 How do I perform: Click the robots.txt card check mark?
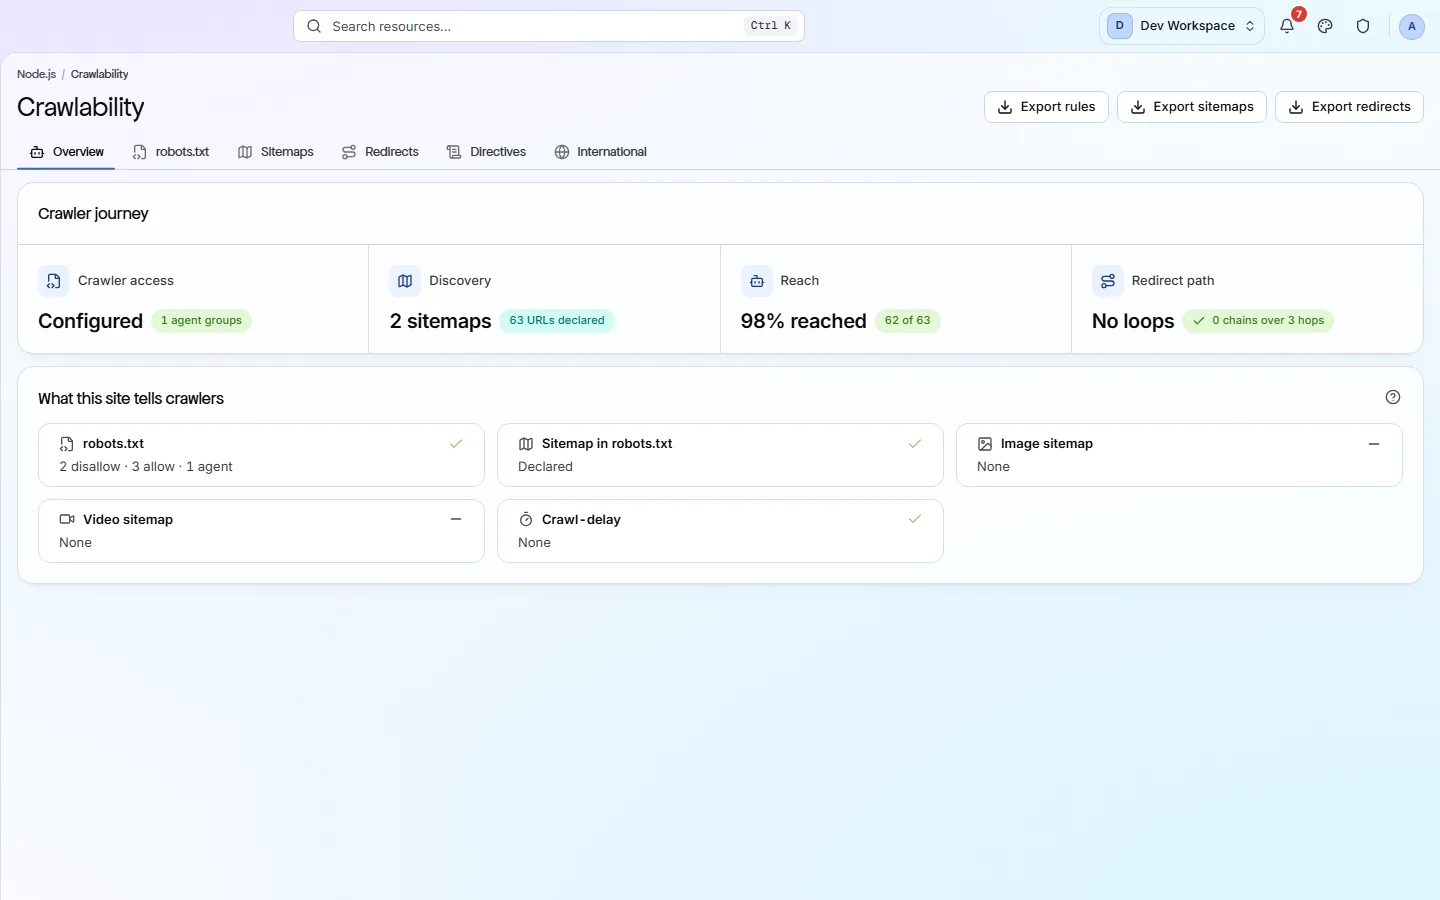[456, 443]
